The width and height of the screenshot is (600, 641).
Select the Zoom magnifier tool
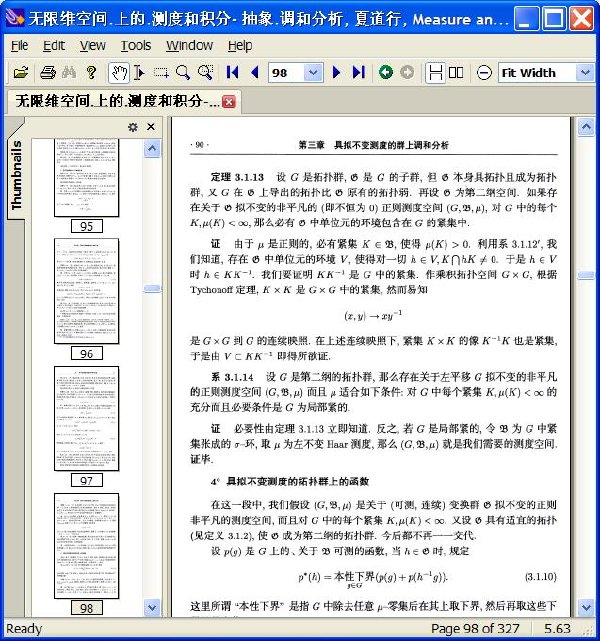click(x=183, y=73)
